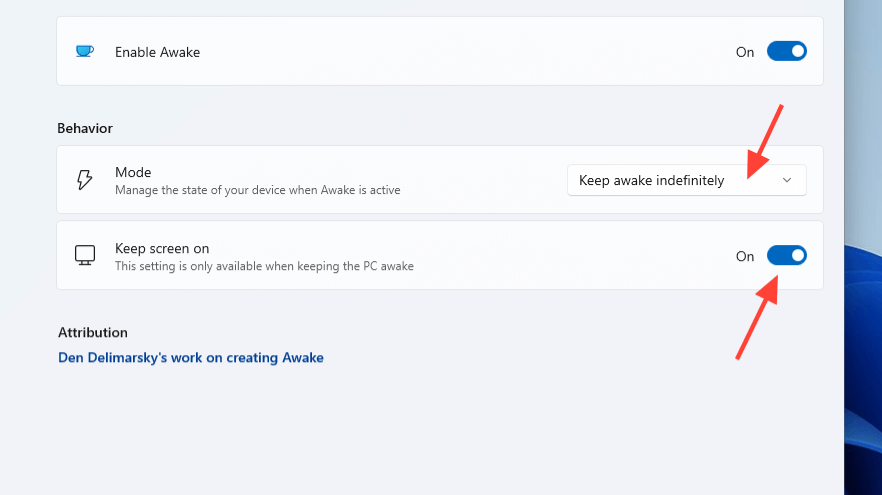
Task: Open Den Delimarsky's work on creating Awake link
Action: [x=191, y=357]
